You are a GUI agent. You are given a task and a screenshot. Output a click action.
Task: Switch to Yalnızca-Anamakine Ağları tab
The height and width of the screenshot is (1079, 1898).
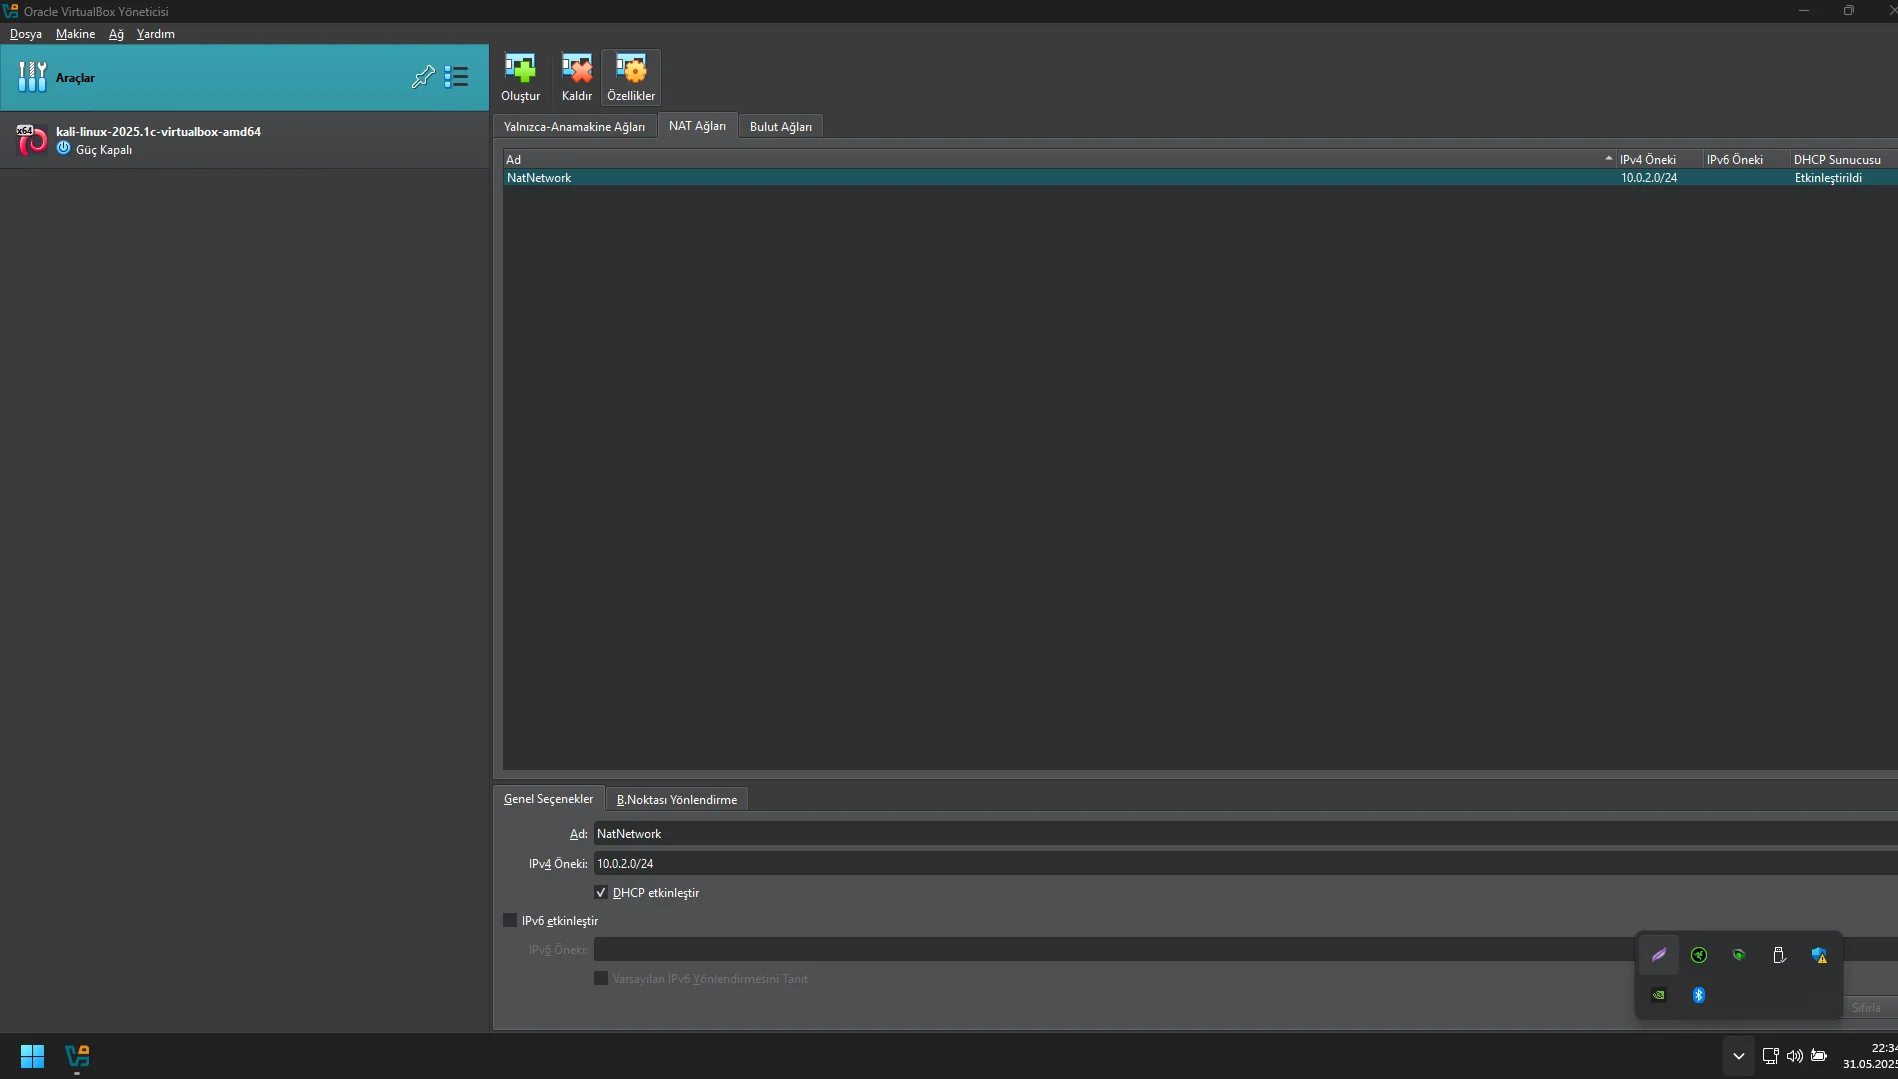[x=574, y=127]
